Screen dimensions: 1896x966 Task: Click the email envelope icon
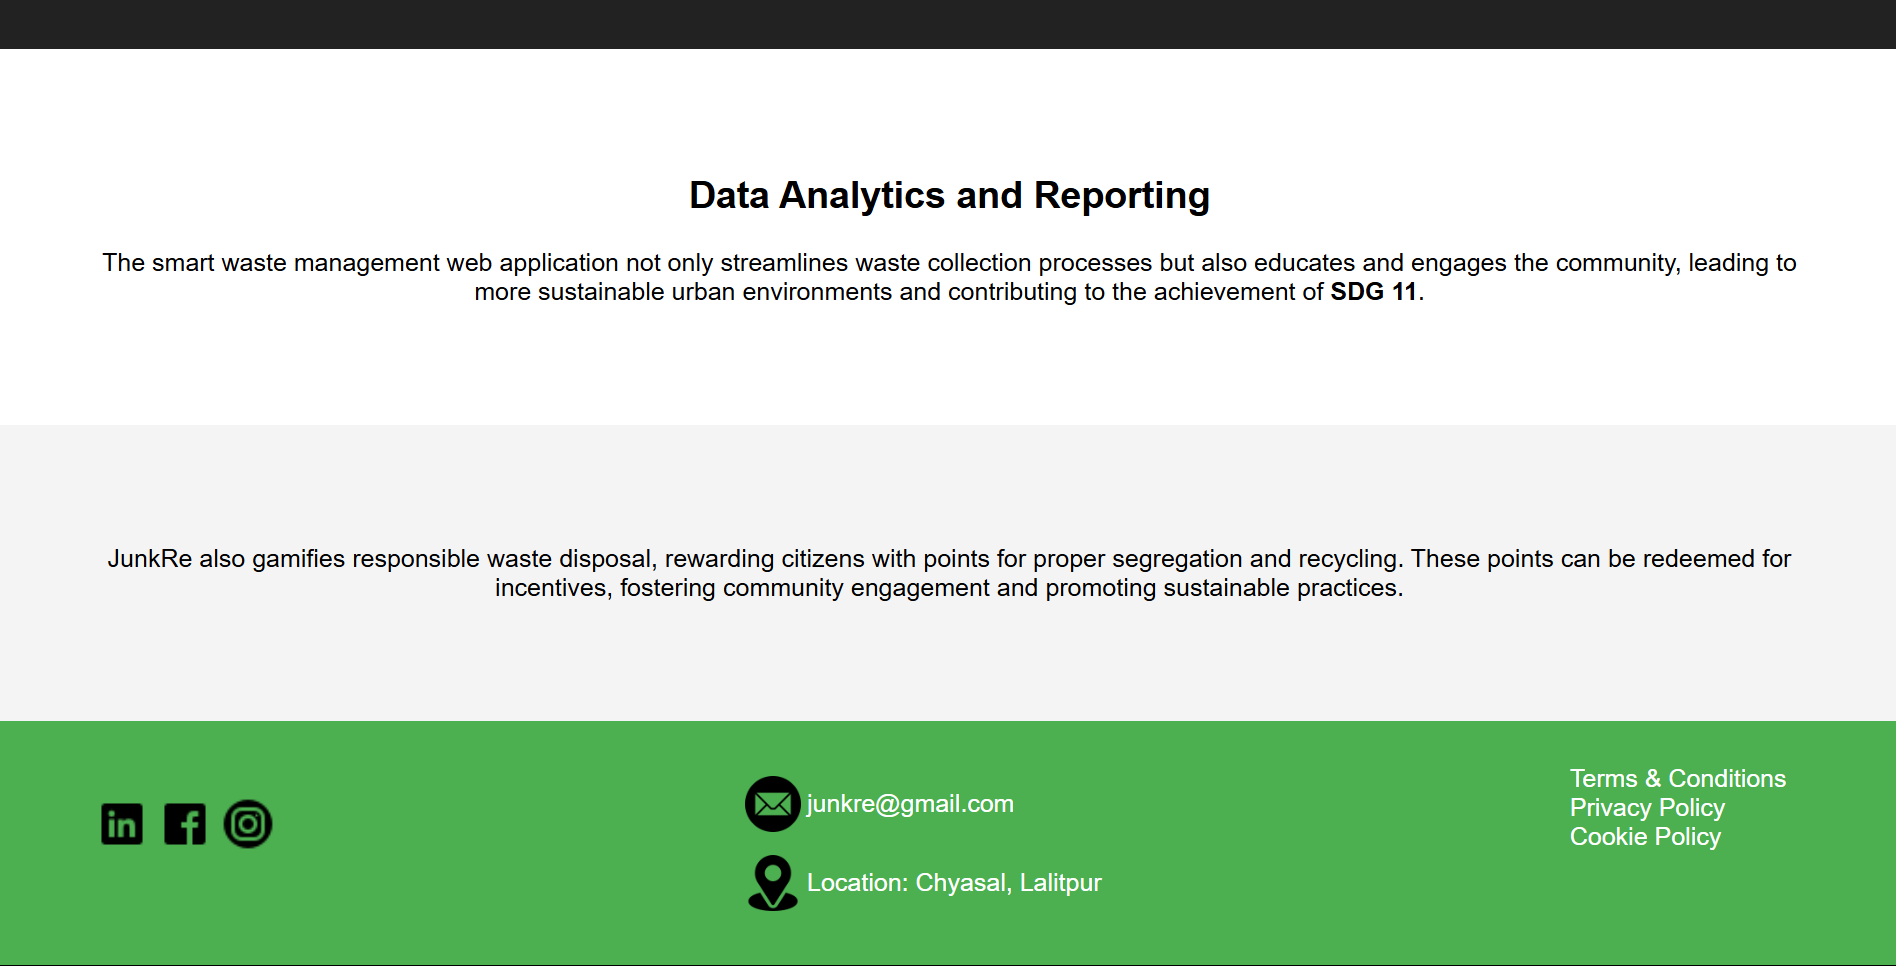point(773,804)
